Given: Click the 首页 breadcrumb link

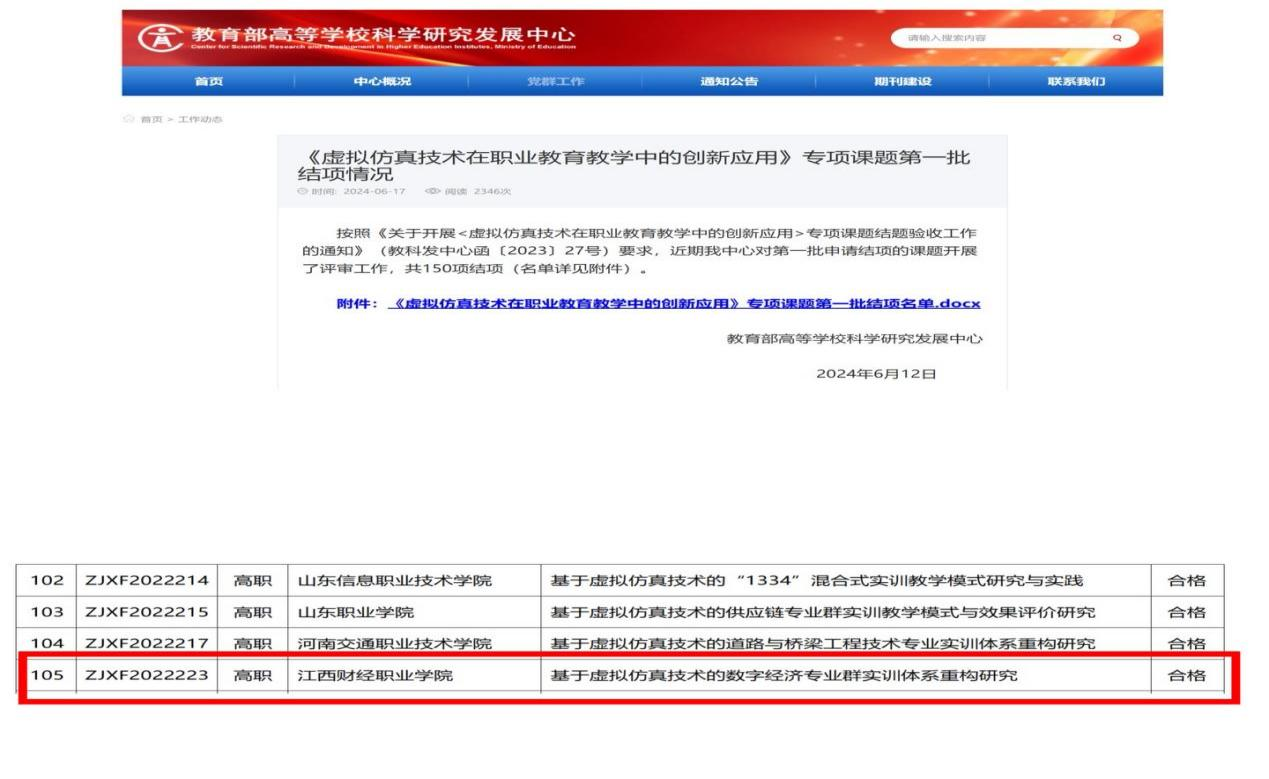Looking at the screenshot, I should coord(151,119).
